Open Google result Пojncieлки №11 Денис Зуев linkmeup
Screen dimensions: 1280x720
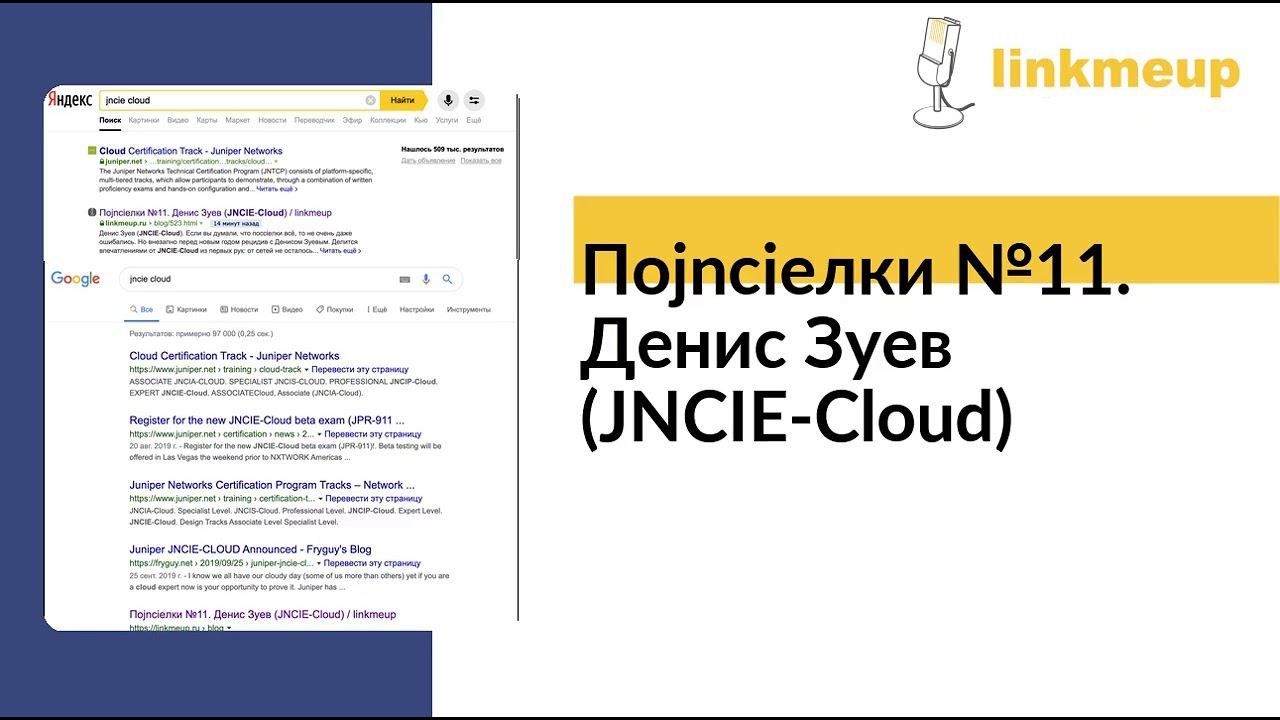262,614
